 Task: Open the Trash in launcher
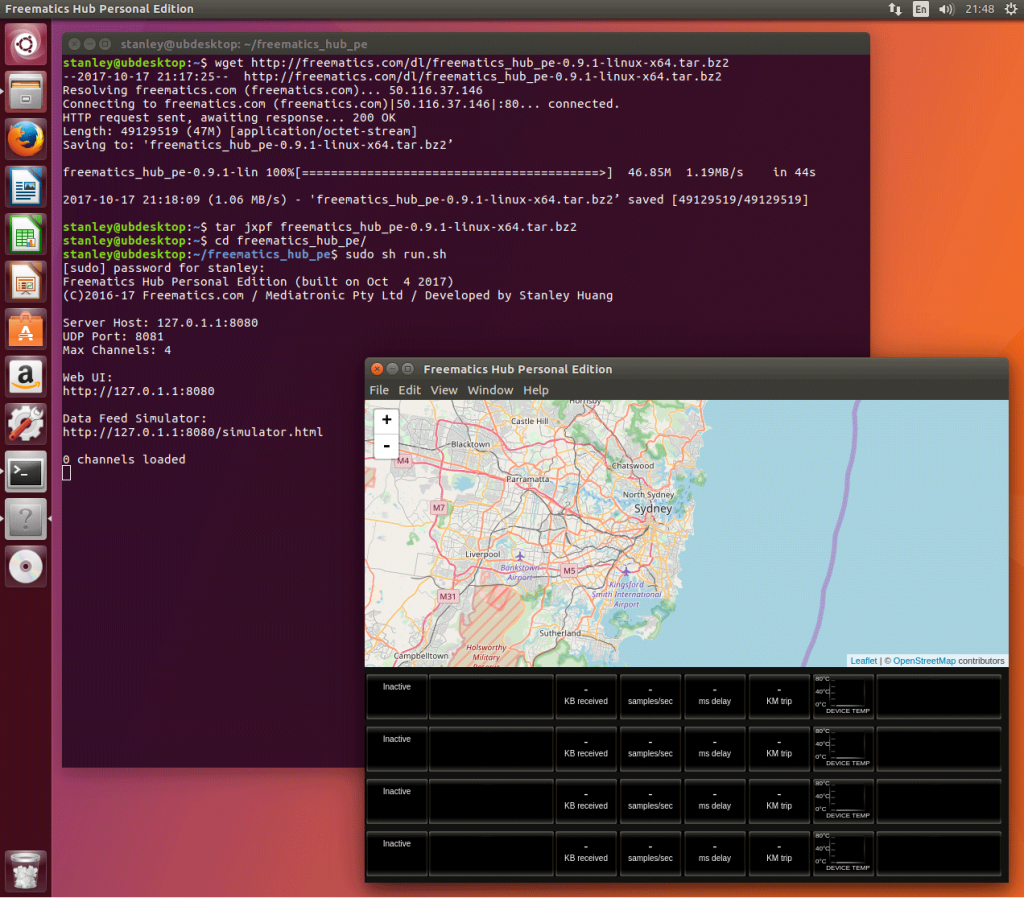[x=26, y=869]
